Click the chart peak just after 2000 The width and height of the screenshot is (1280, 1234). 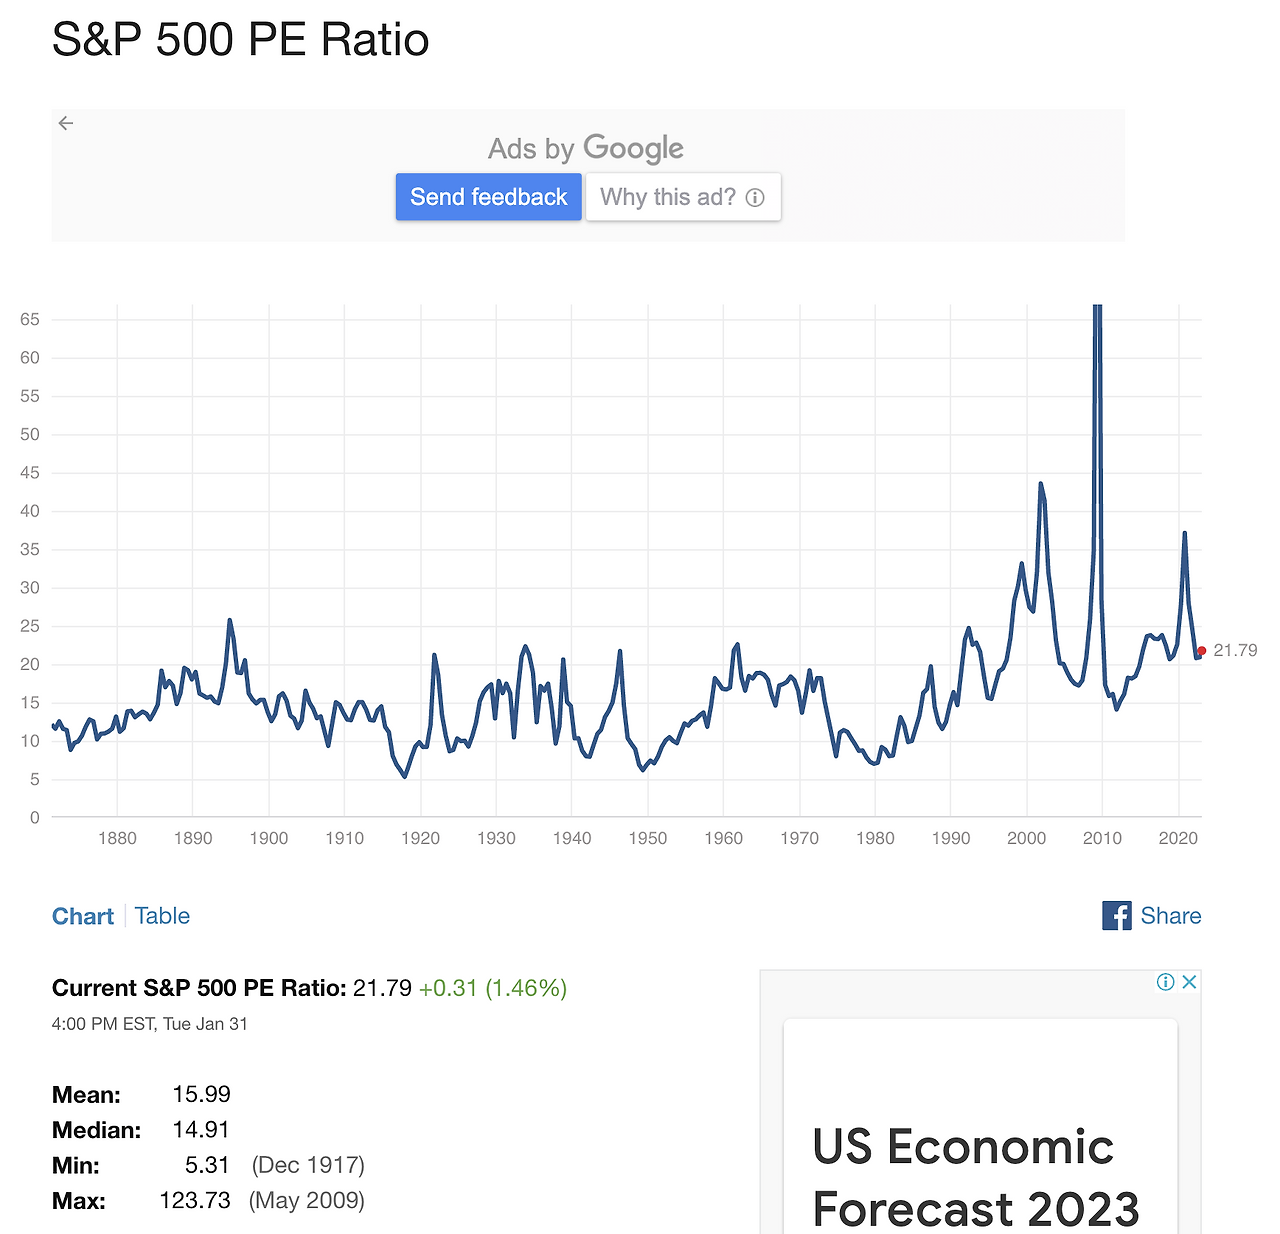click(x=1041, y=485)
